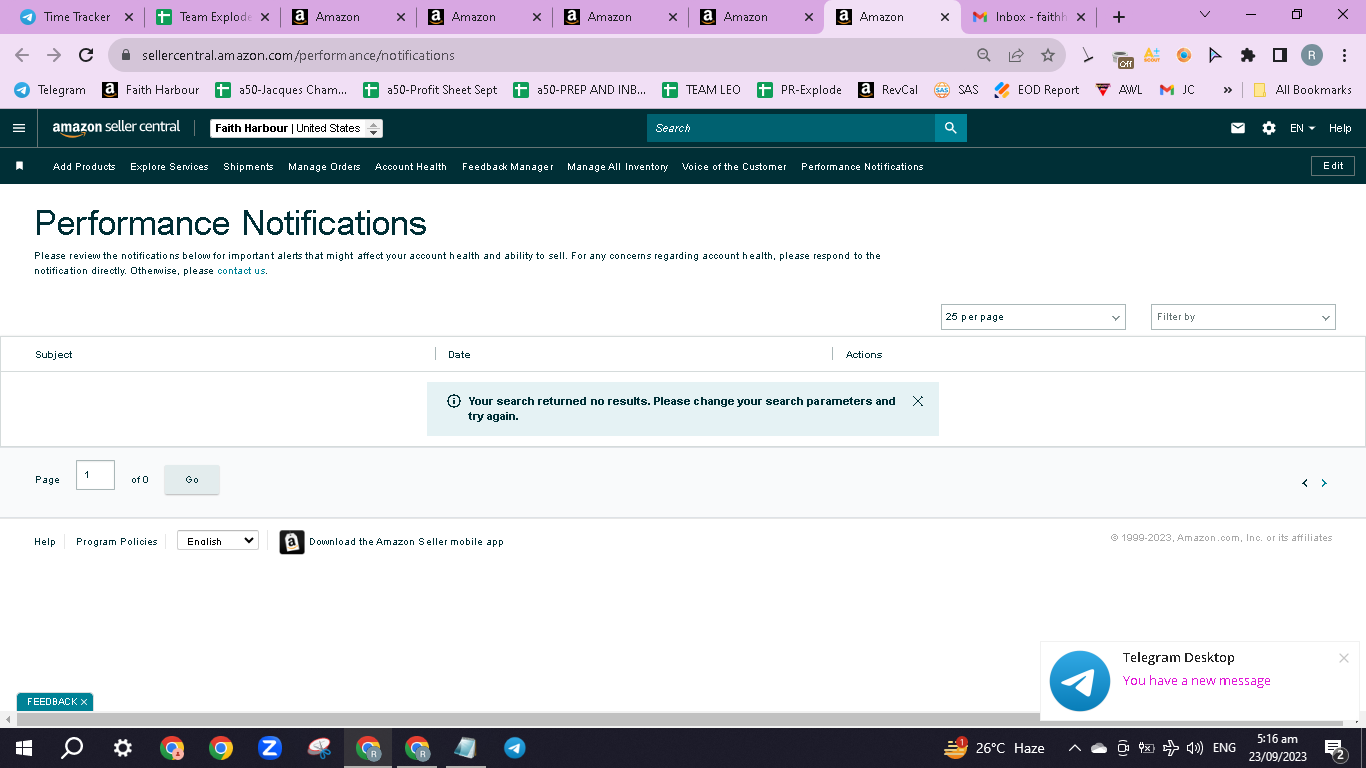
Task: Click the cursor arrow extension icon
Action: [x=1216, y=56]
